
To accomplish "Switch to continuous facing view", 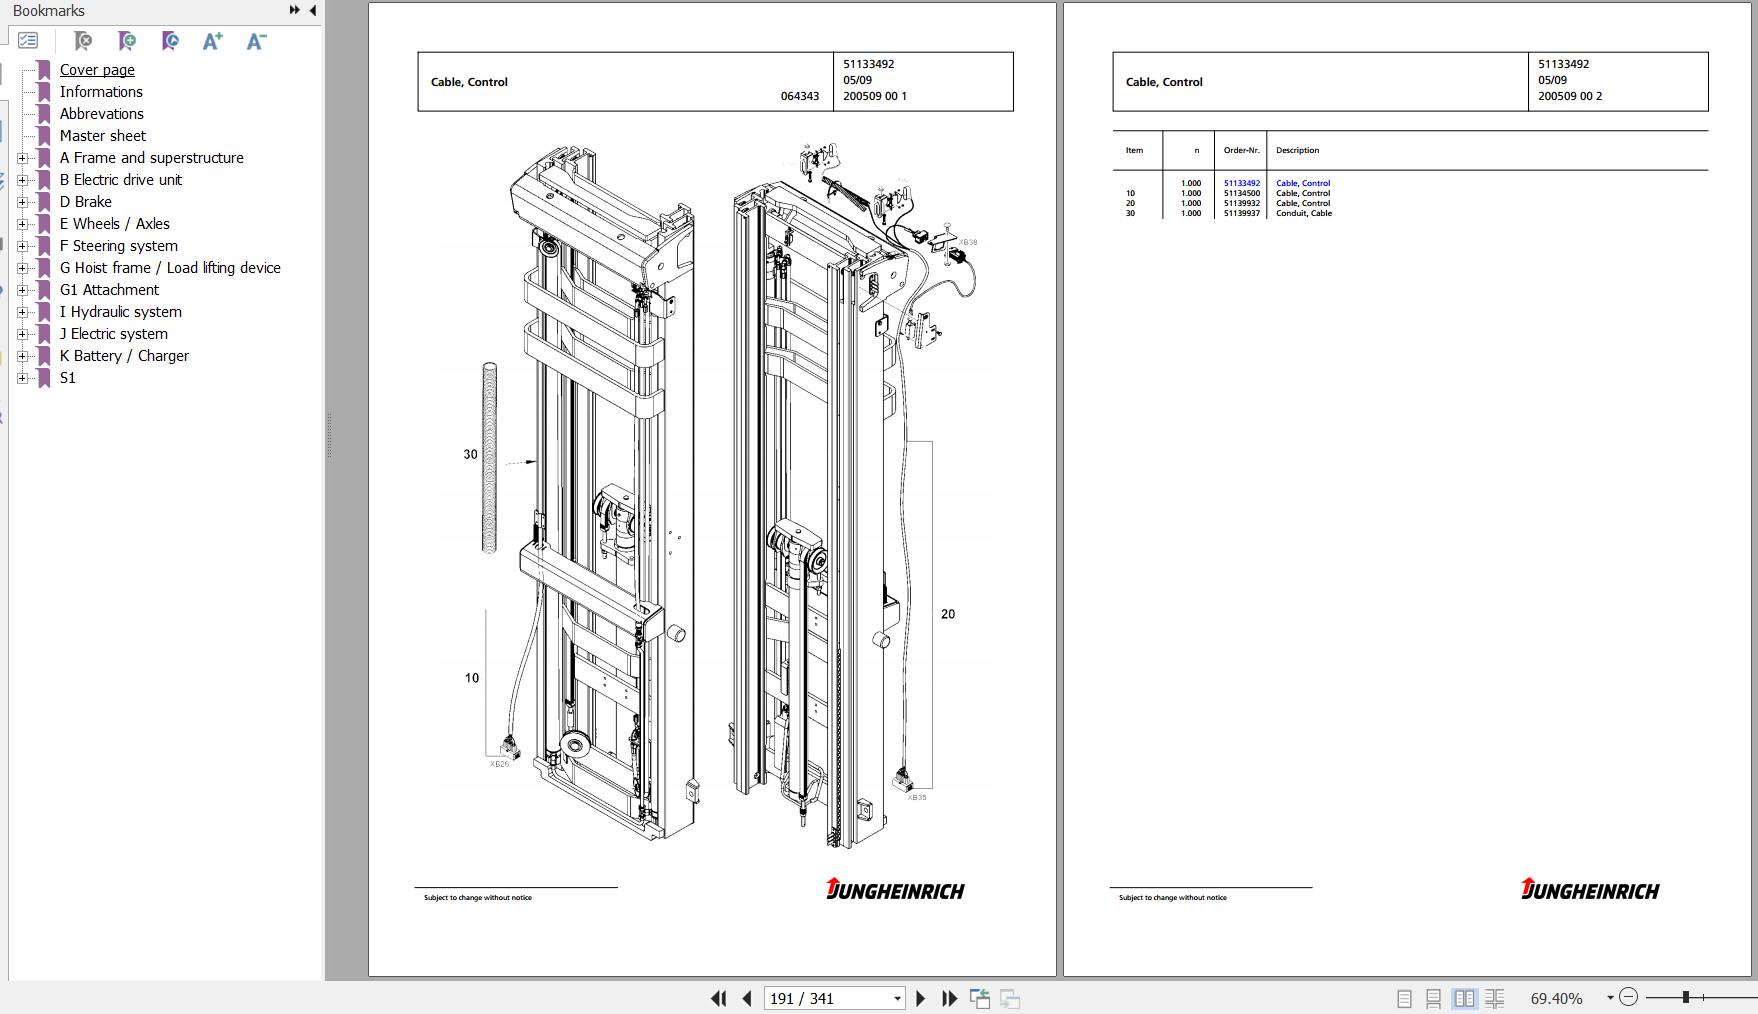I will (x=1495, y=998).
